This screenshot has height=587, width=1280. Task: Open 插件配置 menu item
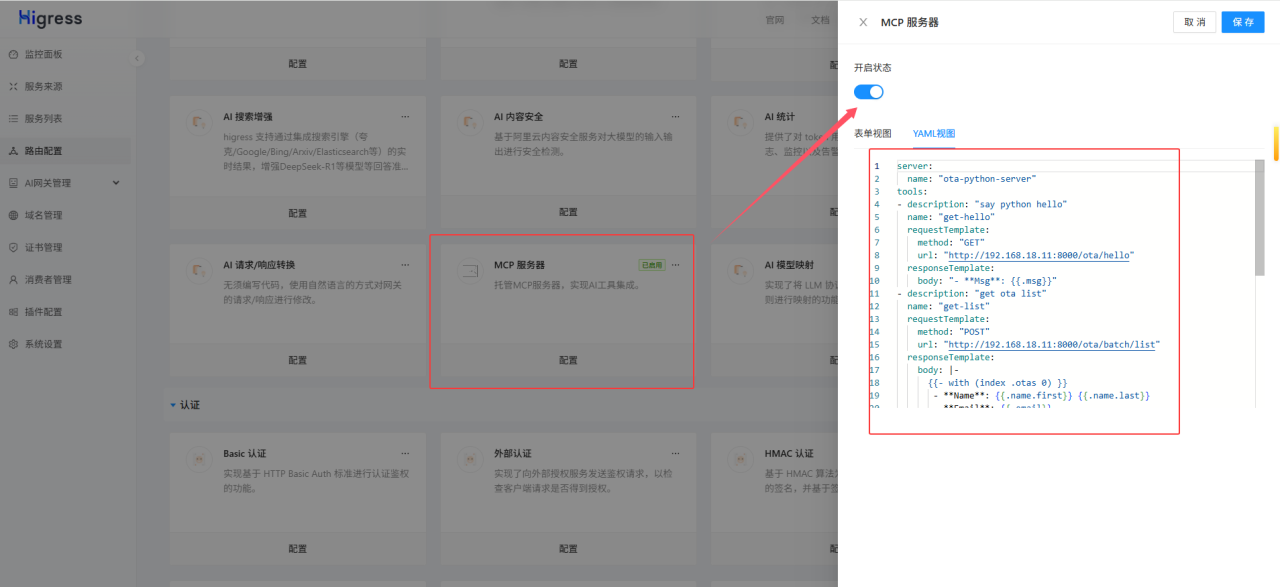click(x=43, y=312)
